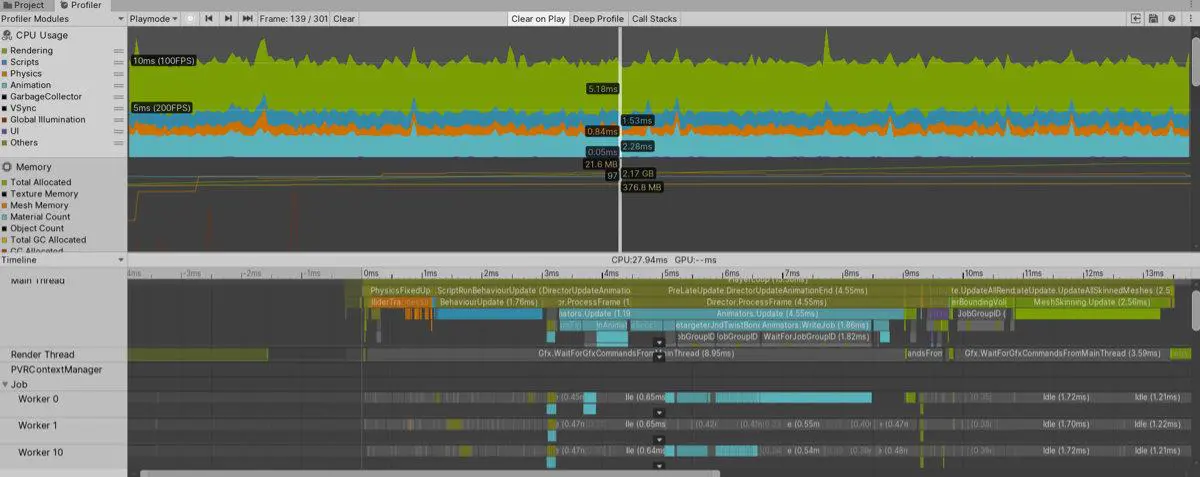1200x477 pixels.
Task: Toggle the Clear on Play option
Action: (536, 19)
